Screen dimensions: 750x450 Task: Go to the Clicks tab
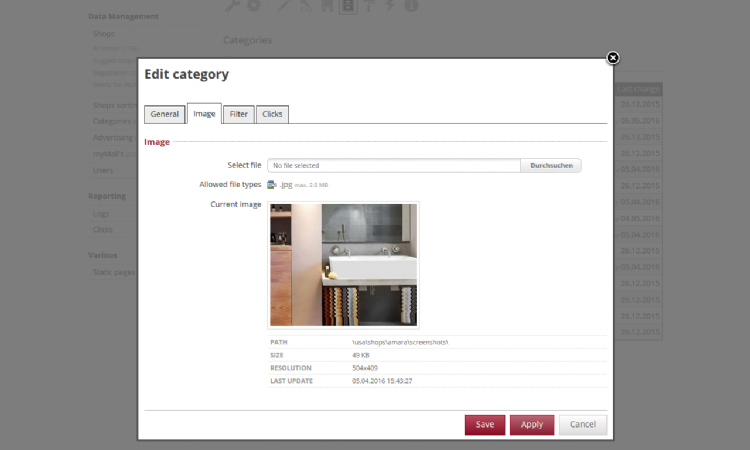[272, 114]
